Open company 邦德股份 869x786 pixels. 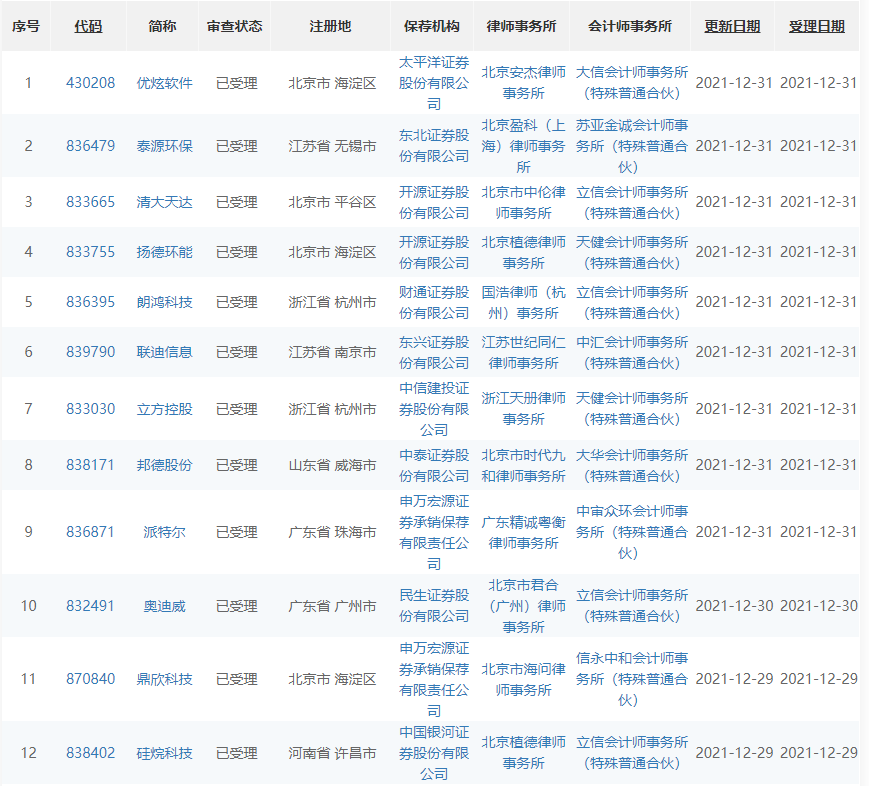165,465
